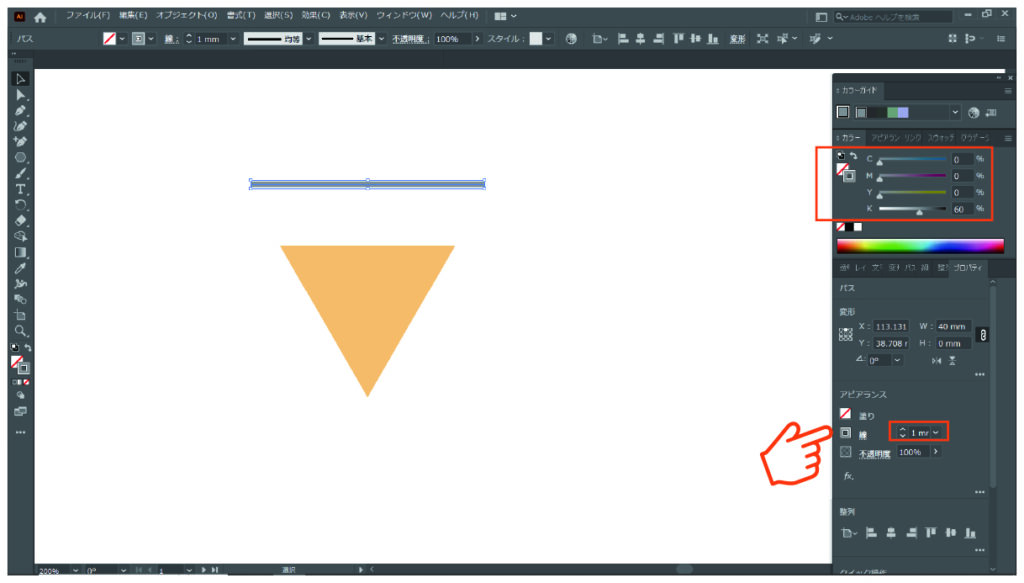Click fx add effect icon

848,476
